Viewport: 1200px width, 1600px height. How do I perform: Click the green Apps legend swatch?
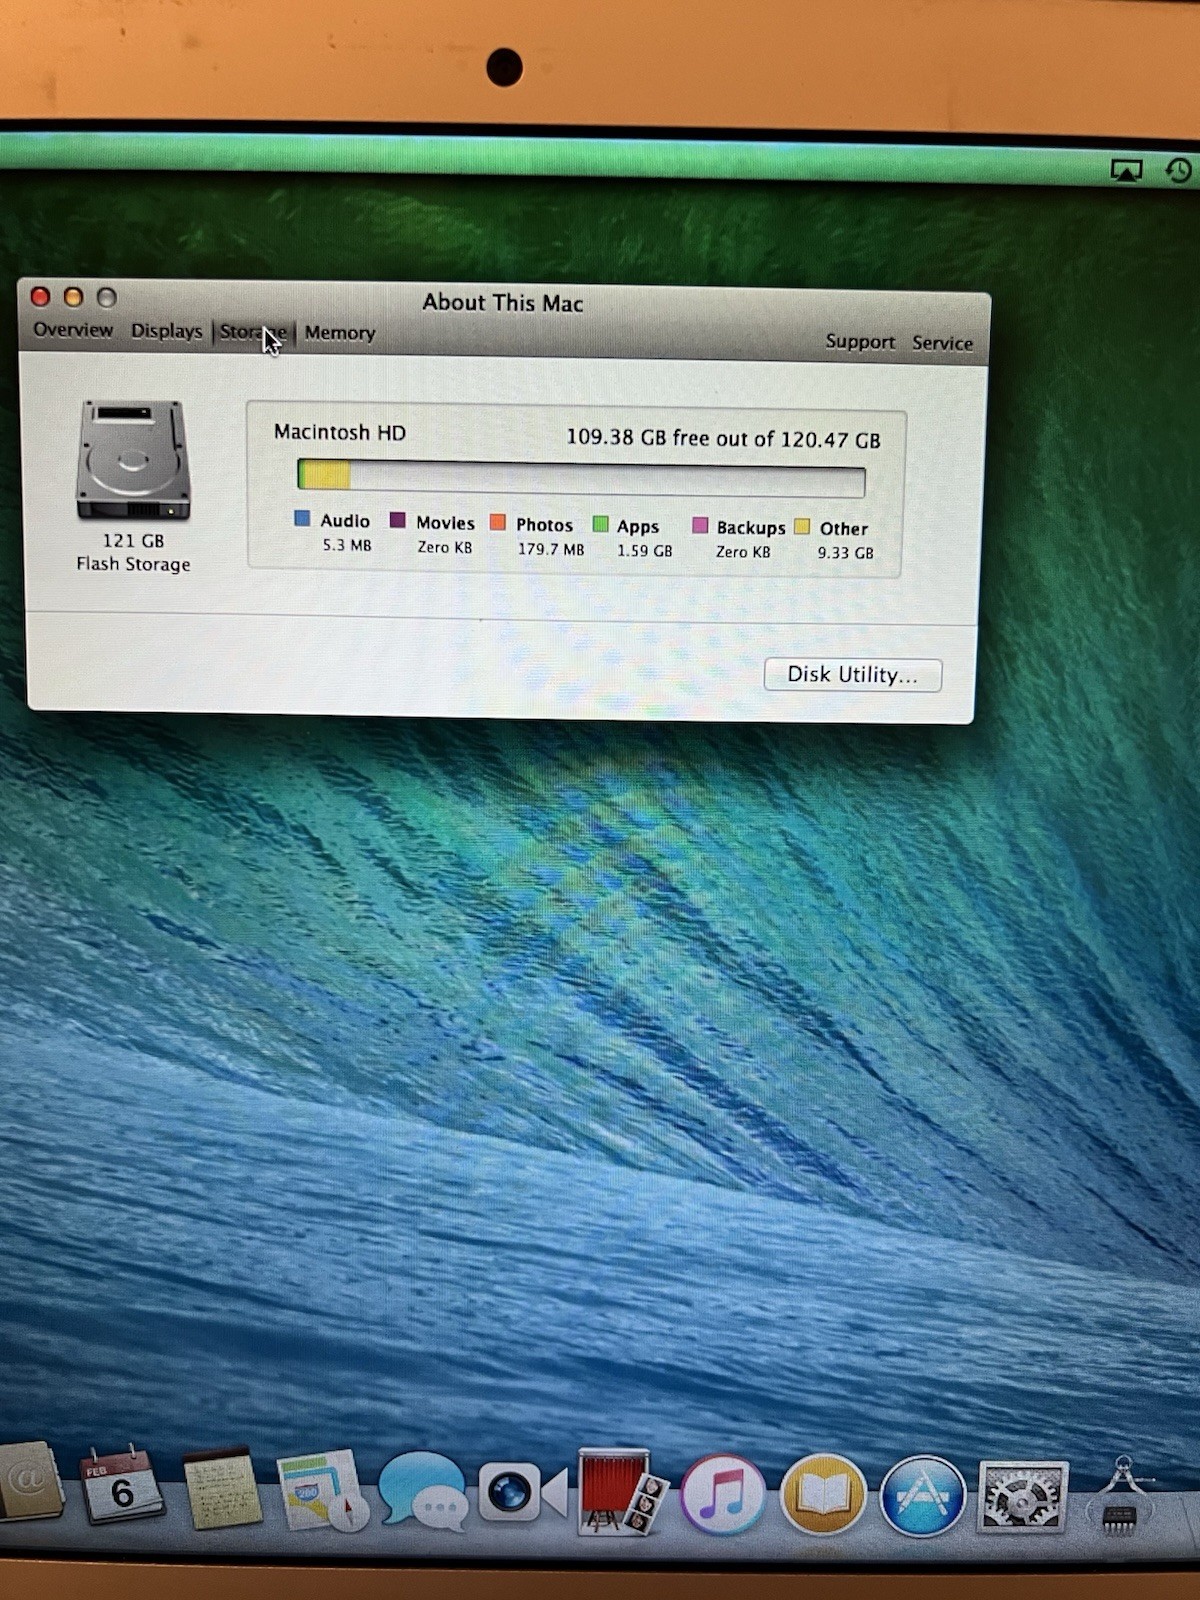tap(600, 524)
